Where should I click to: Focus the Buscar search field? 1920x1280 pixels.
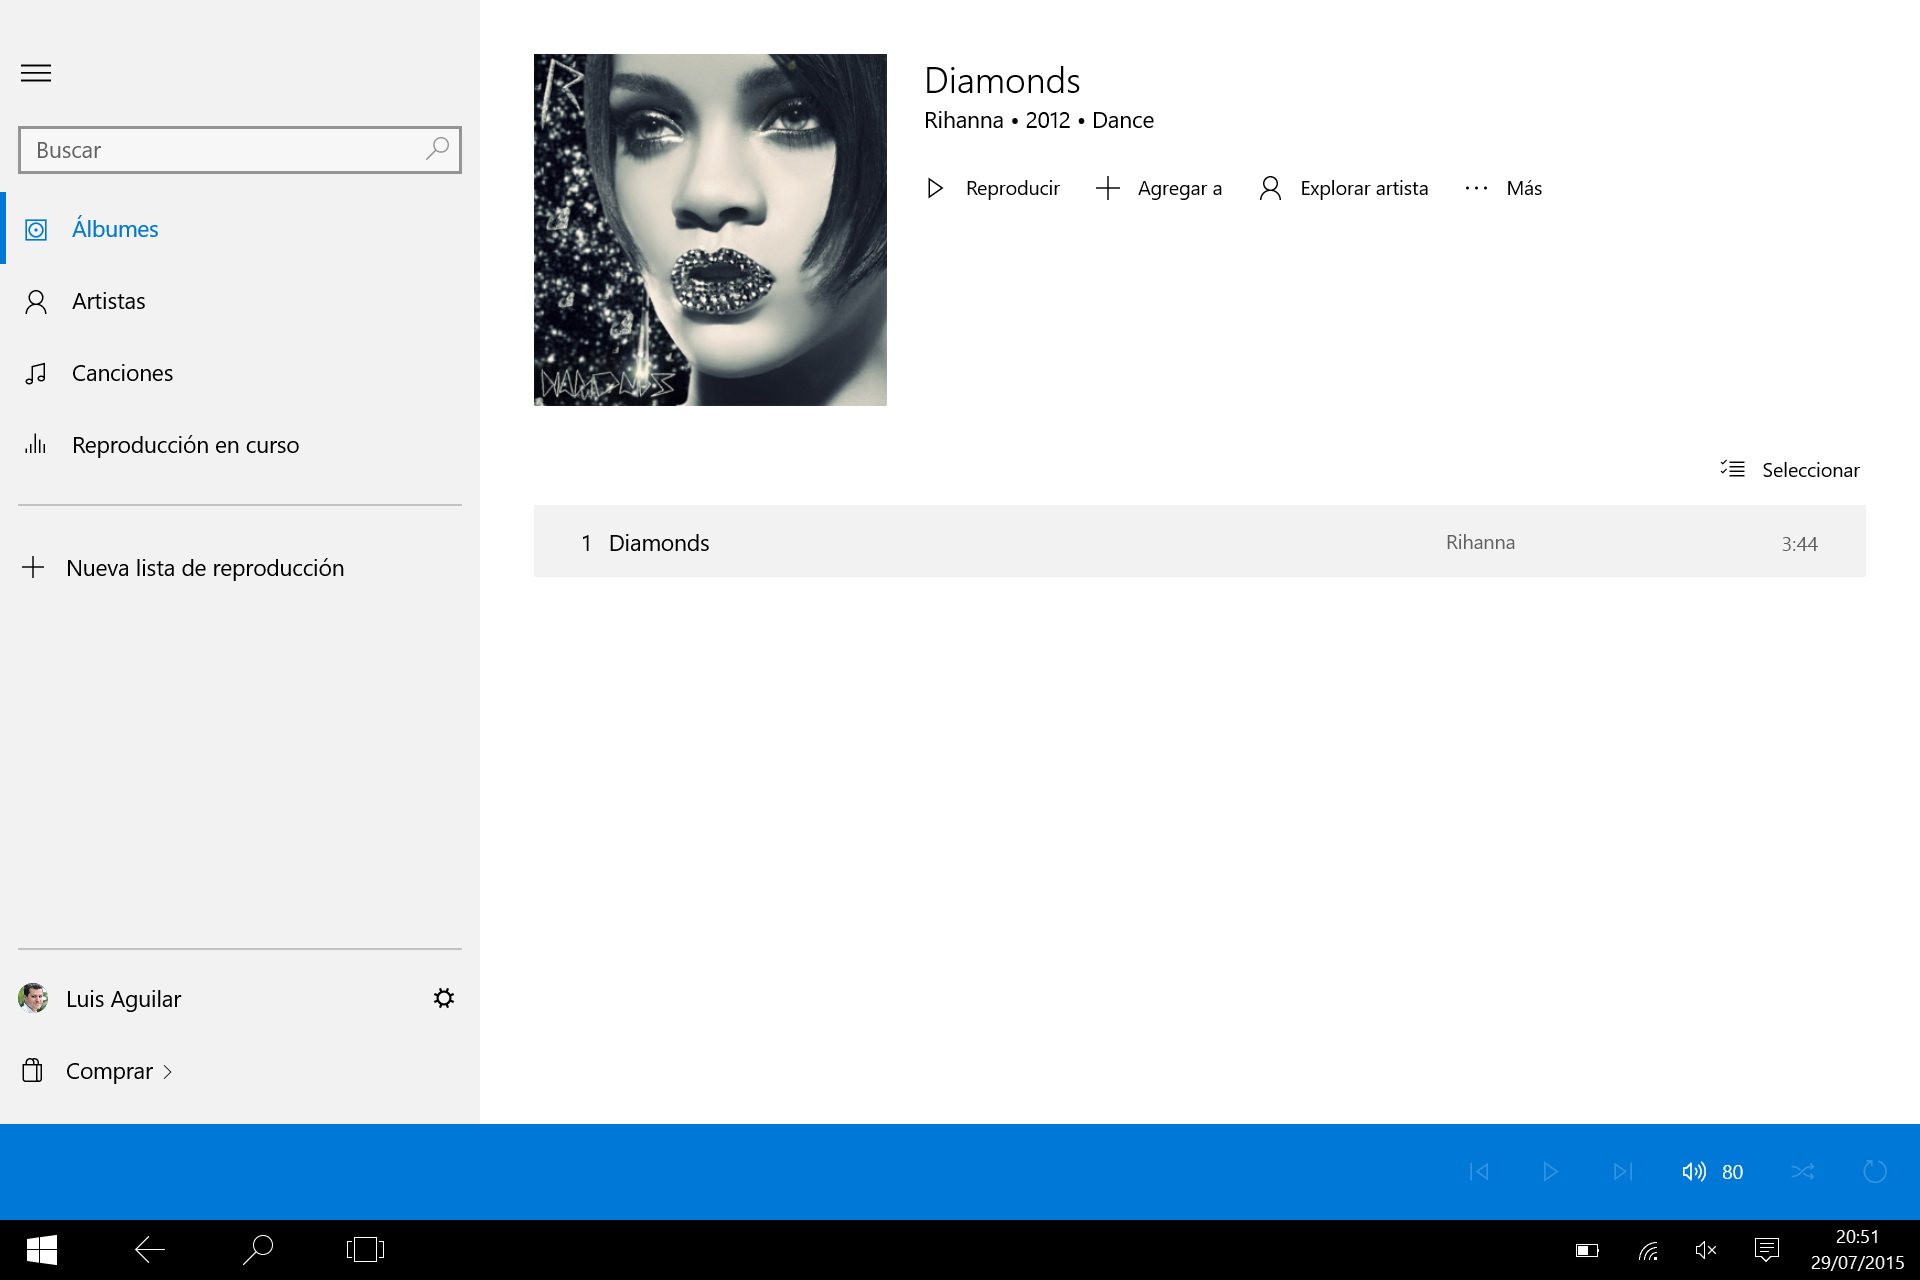click(x=220, y=150)
